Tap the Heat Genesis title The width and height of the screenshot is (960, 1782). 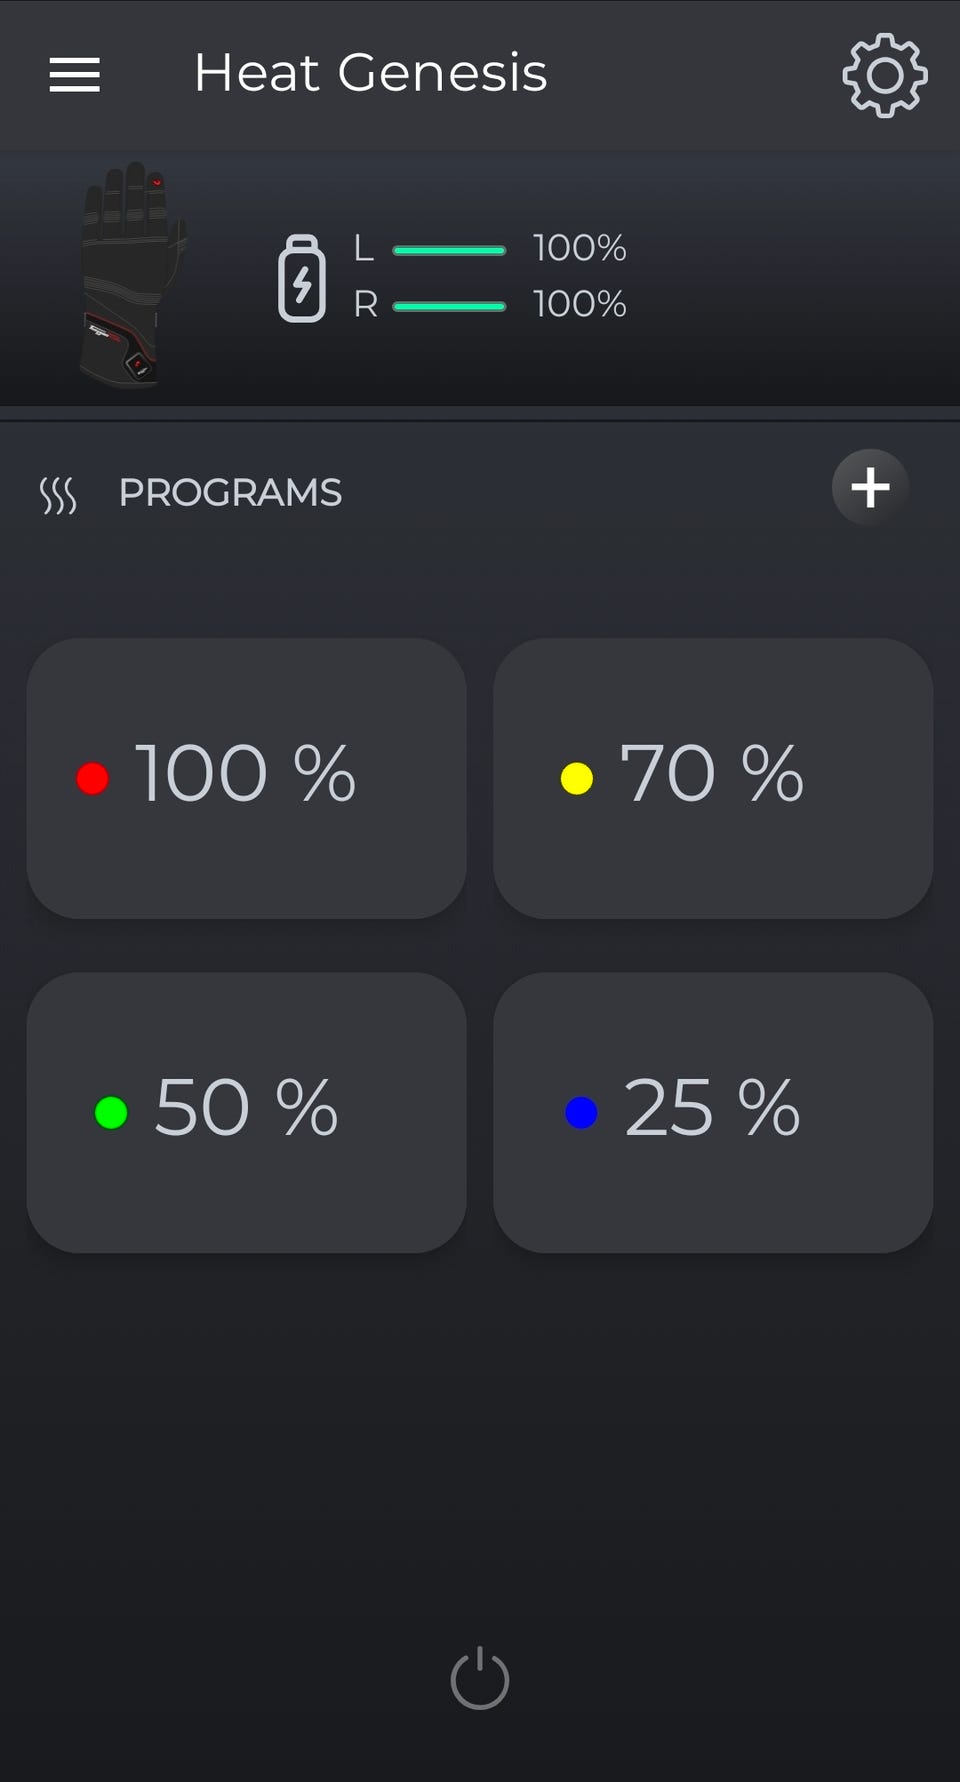point(371,73)
